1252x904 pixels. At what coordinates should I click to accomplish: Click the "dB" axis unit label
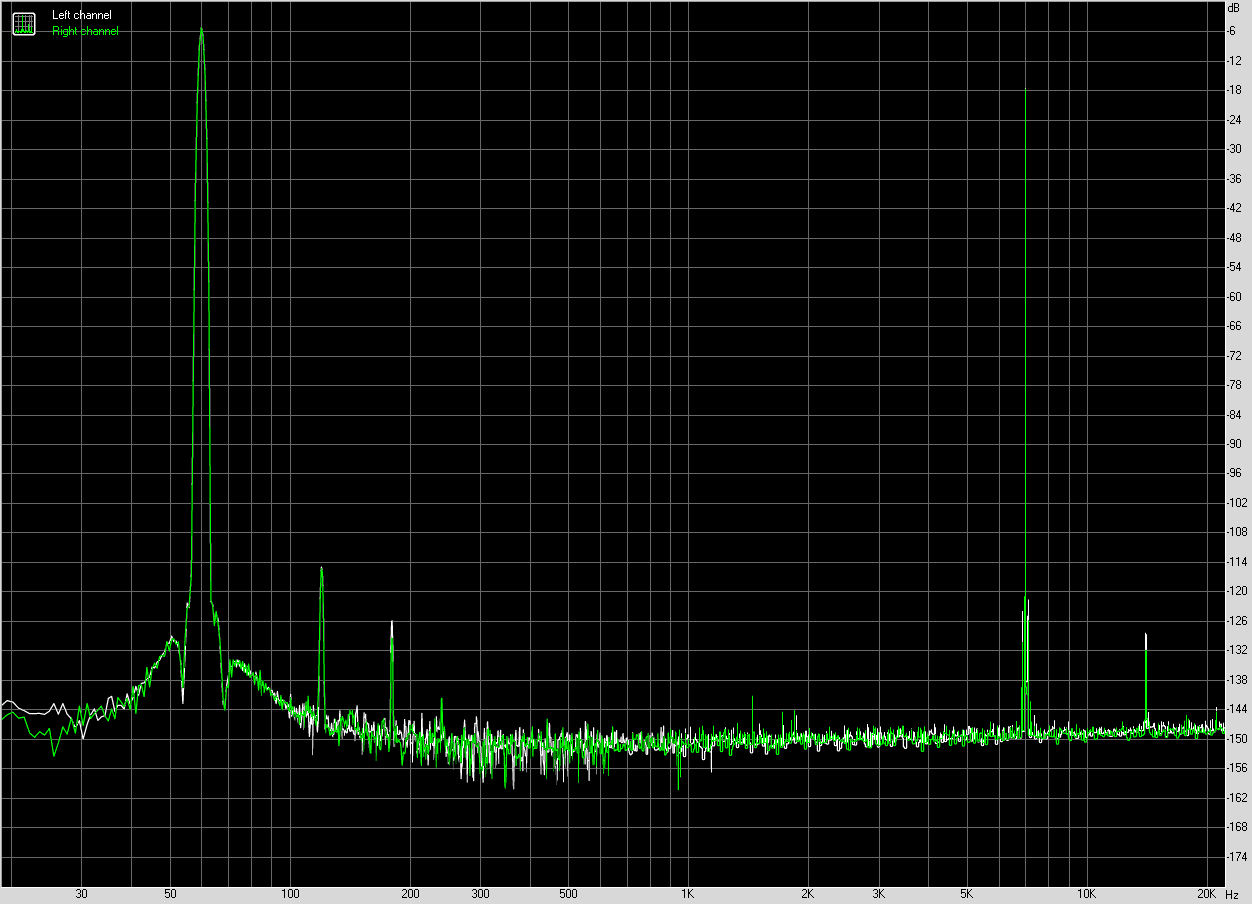(x=1233, y=8)
